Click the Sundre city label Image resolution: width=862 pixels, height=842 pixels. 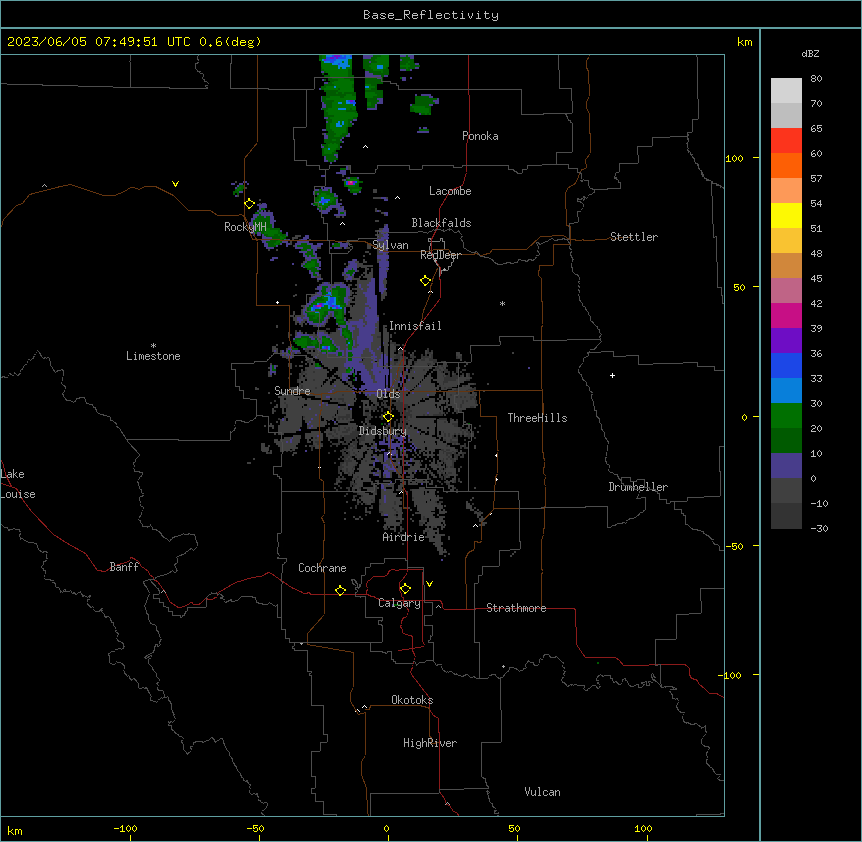click(x=292, y=391)
